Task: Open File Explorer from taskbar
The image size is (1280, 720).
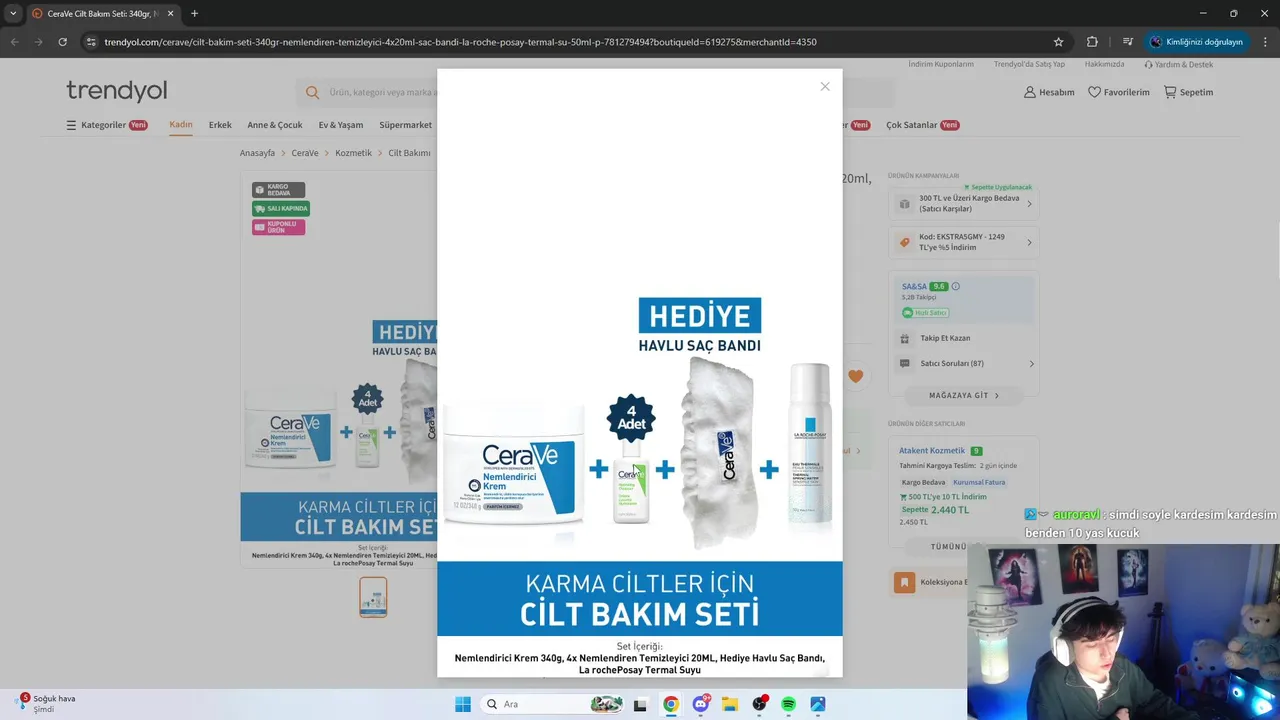Action: [x=730, y=704]
